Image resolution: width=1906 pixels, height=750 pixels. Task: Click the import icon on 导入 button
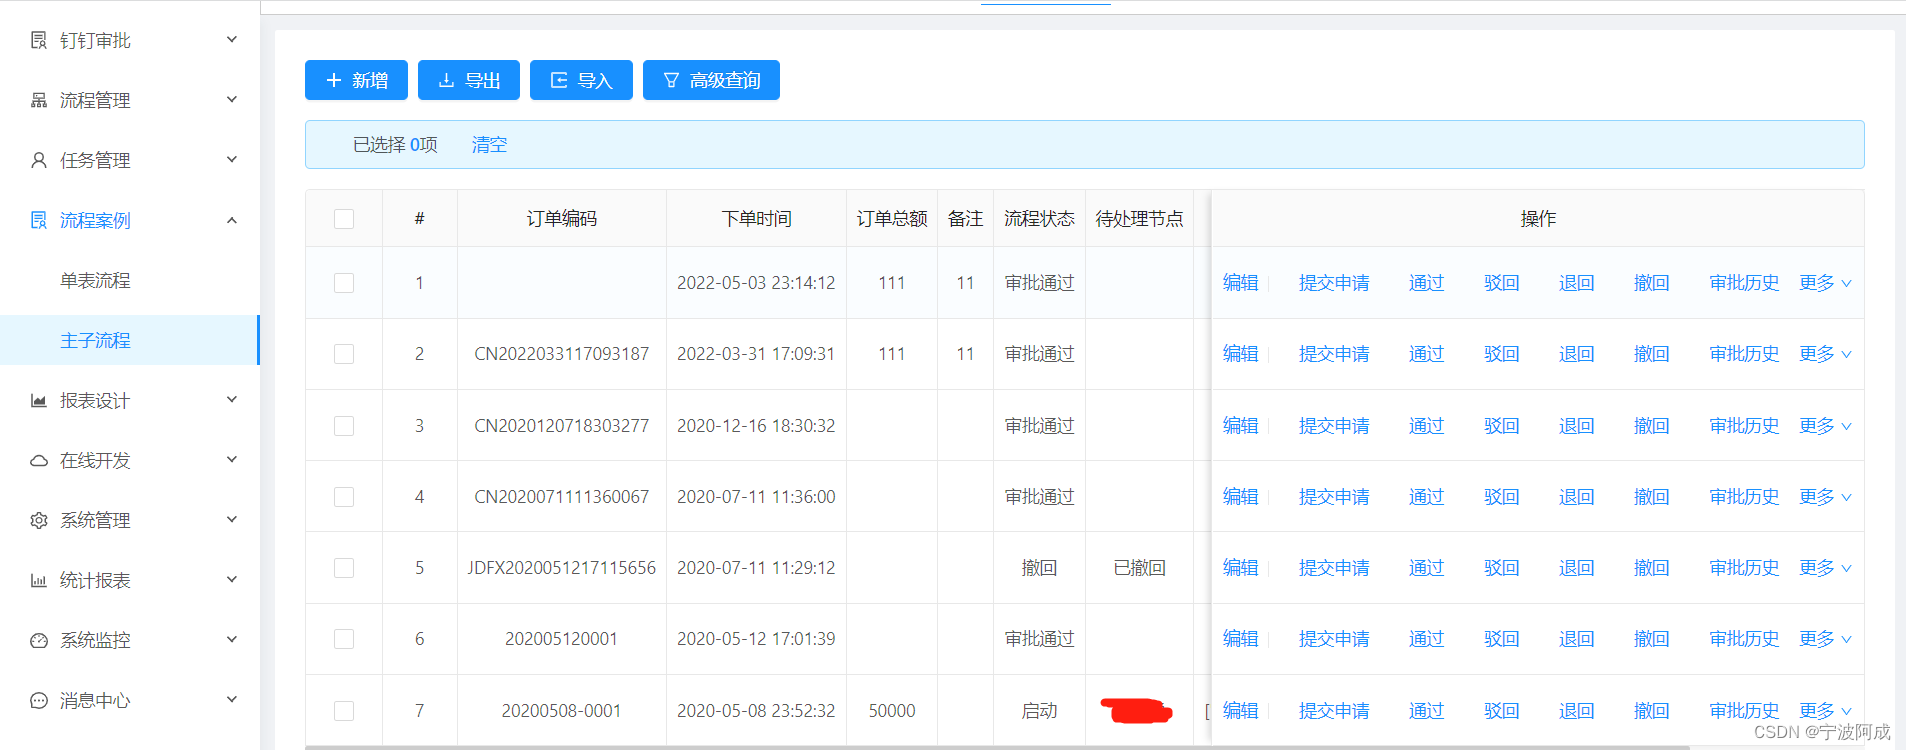pos(559,80)
